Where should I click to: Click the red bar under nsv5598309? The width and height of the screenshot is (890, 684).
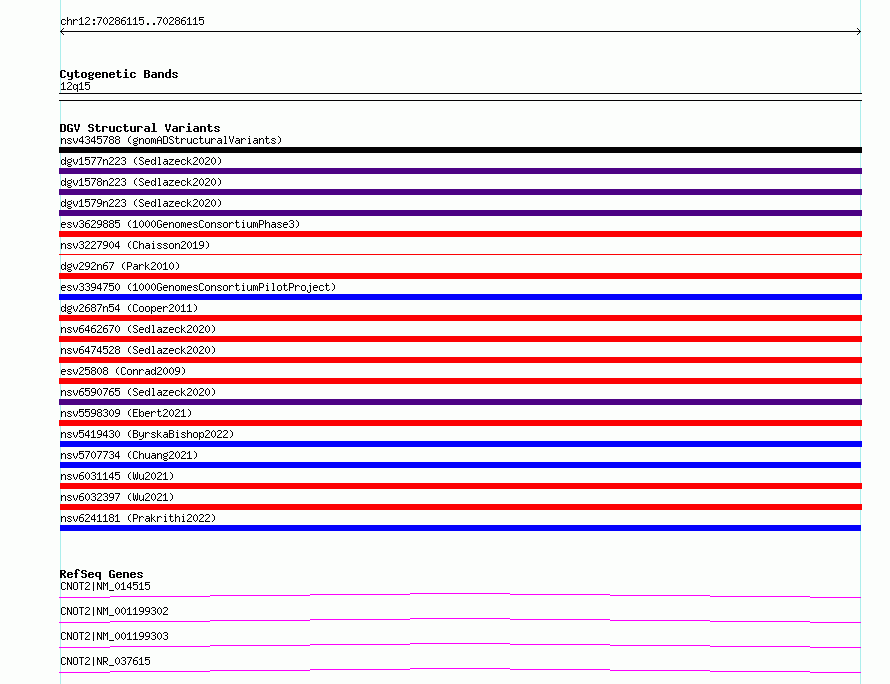tap(460, 423)
